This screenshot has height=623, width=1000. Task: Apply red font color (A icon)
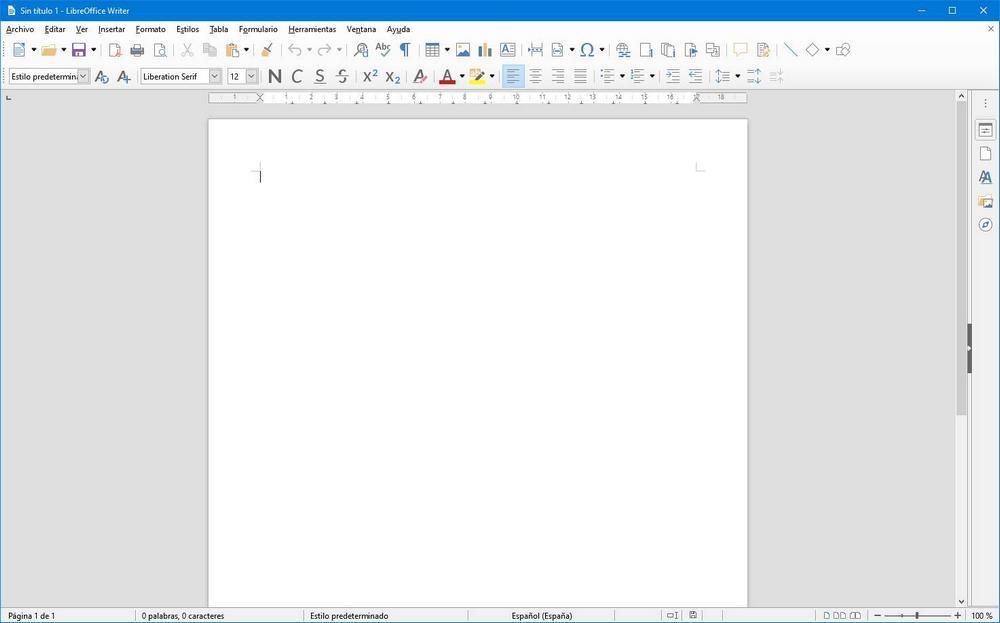447,77
